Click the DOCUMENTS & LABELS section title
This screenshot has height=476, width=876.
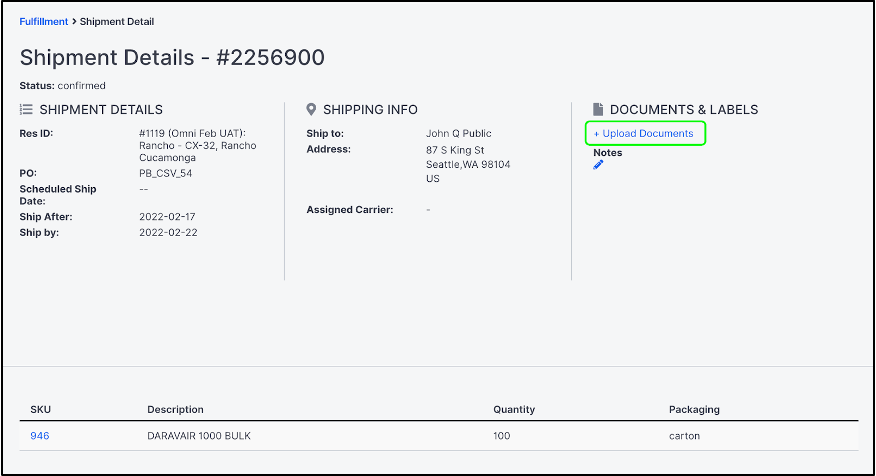[x=684, y=110]
